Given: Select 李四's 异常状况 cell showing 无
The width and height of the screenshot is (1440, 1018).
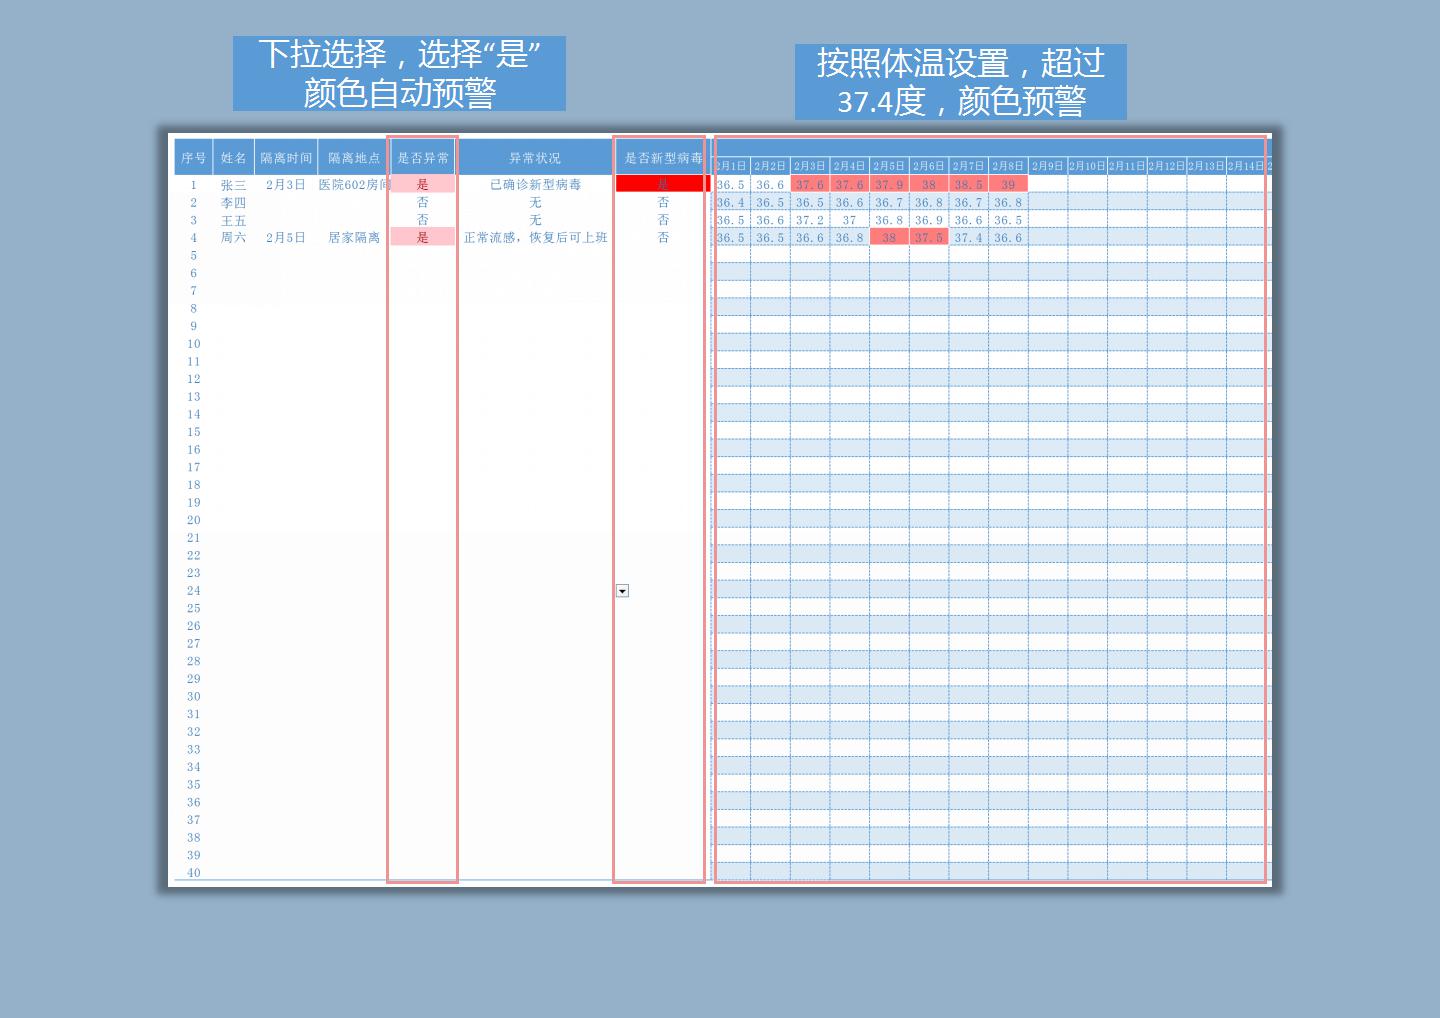Looking at the screenshot, I should (535, 203).
